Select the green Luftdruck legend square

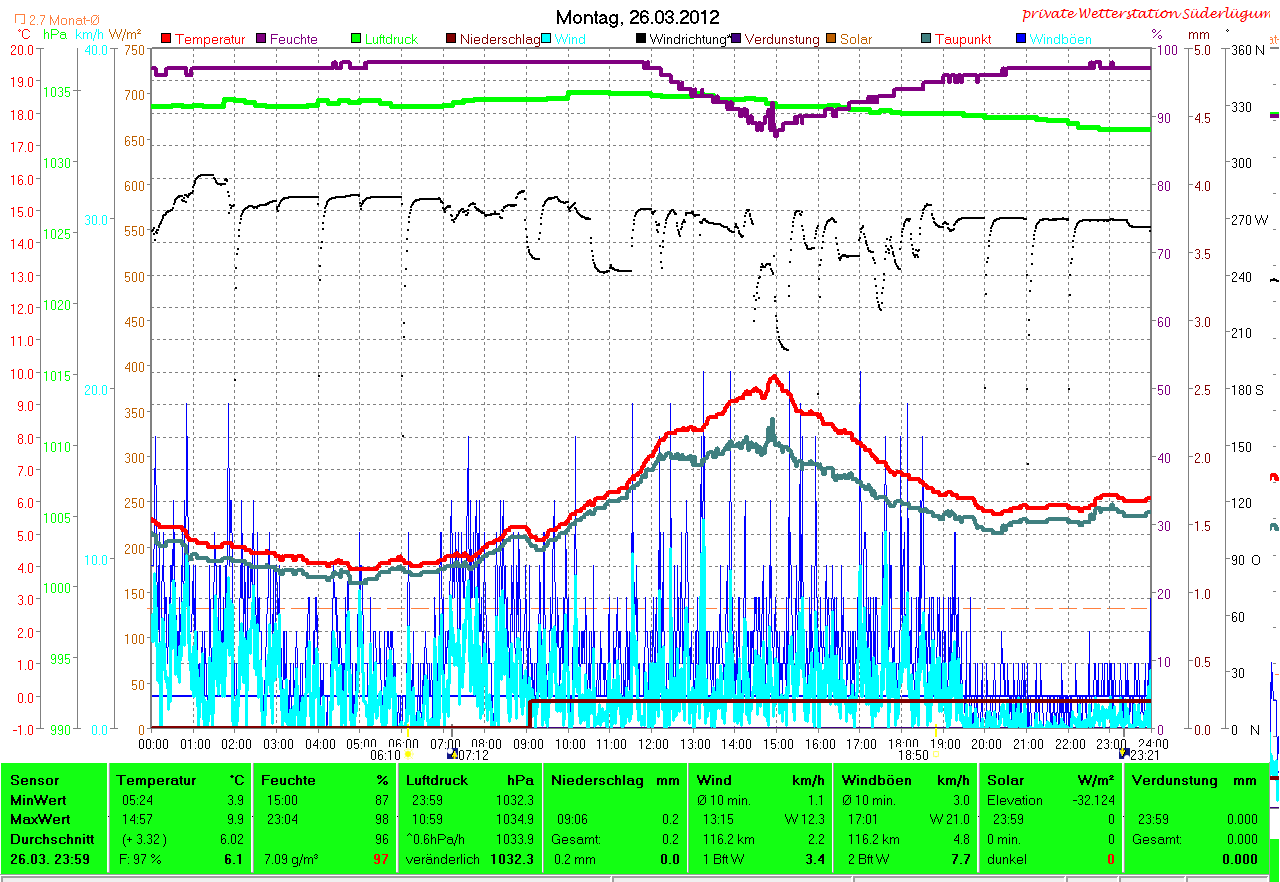coord(357,39)
